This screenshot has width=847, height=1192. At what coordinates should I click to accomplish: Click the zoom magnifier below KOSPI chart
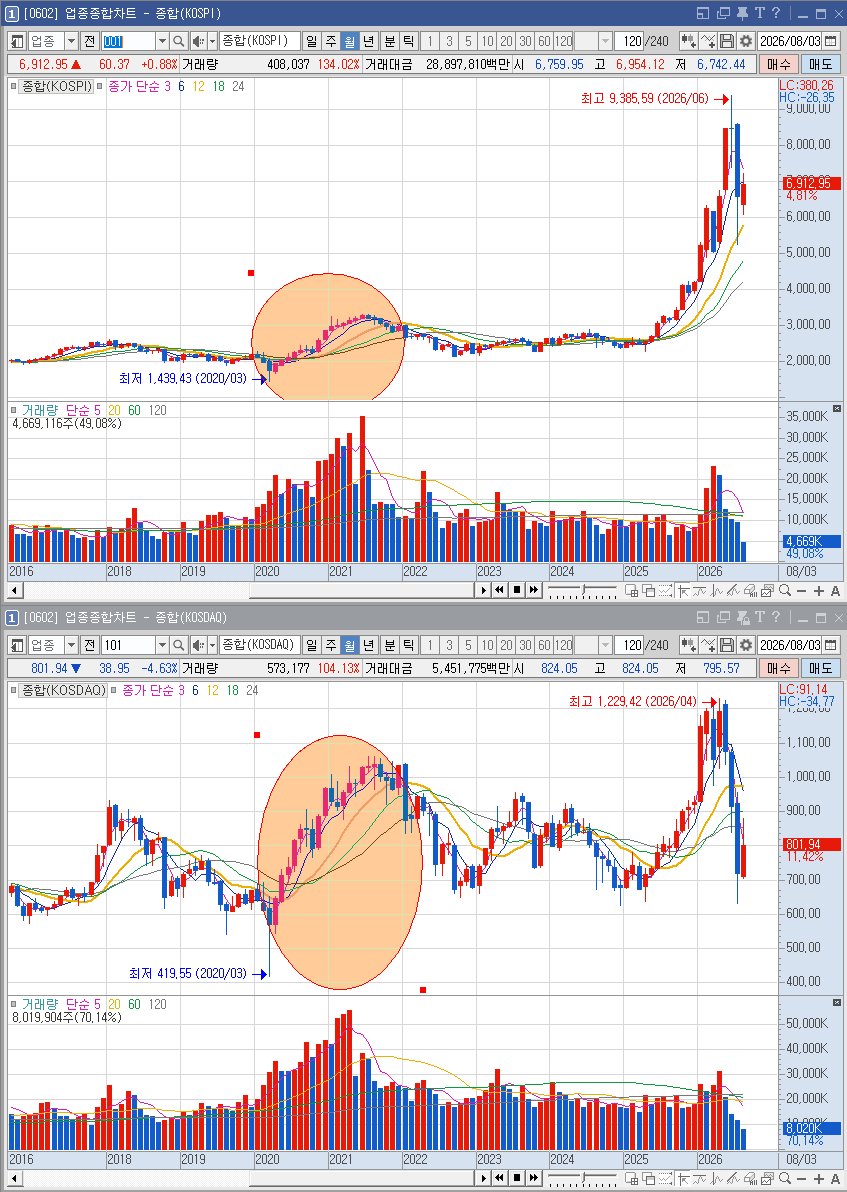[785, 591]
